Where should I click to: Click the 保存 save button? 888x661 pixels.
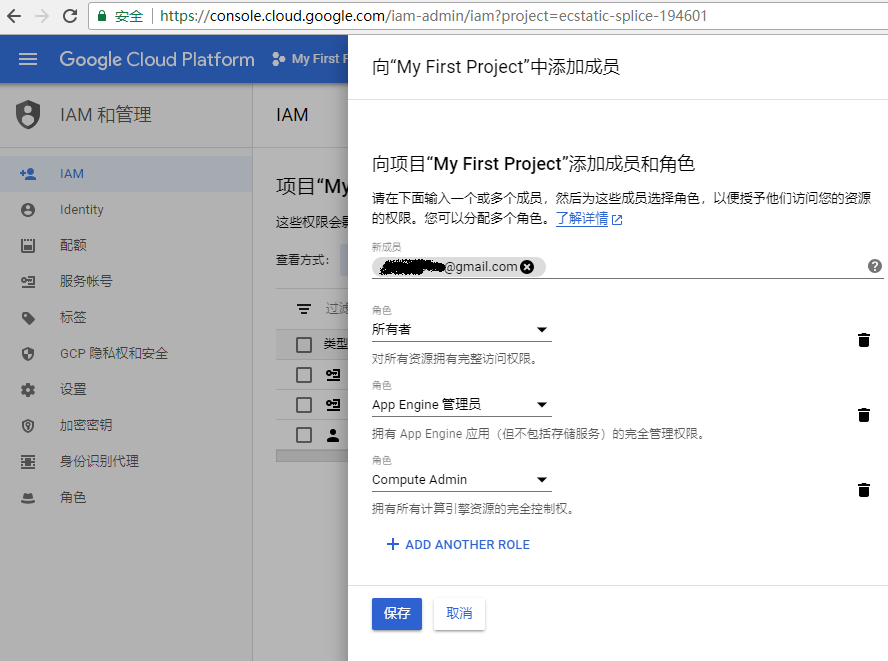pyautogui.click(x=397, y=614)
